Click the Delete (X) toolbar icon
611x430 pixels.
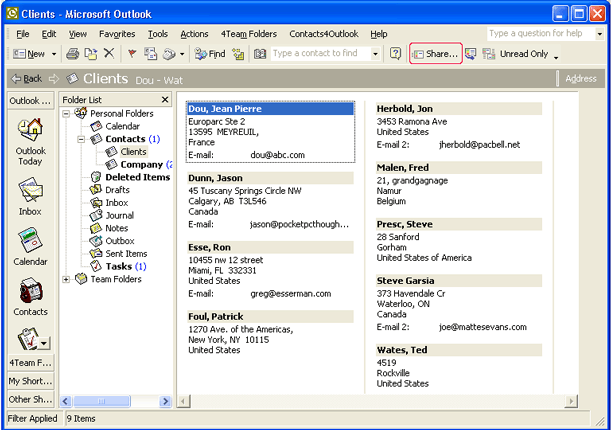coord(108,54)
